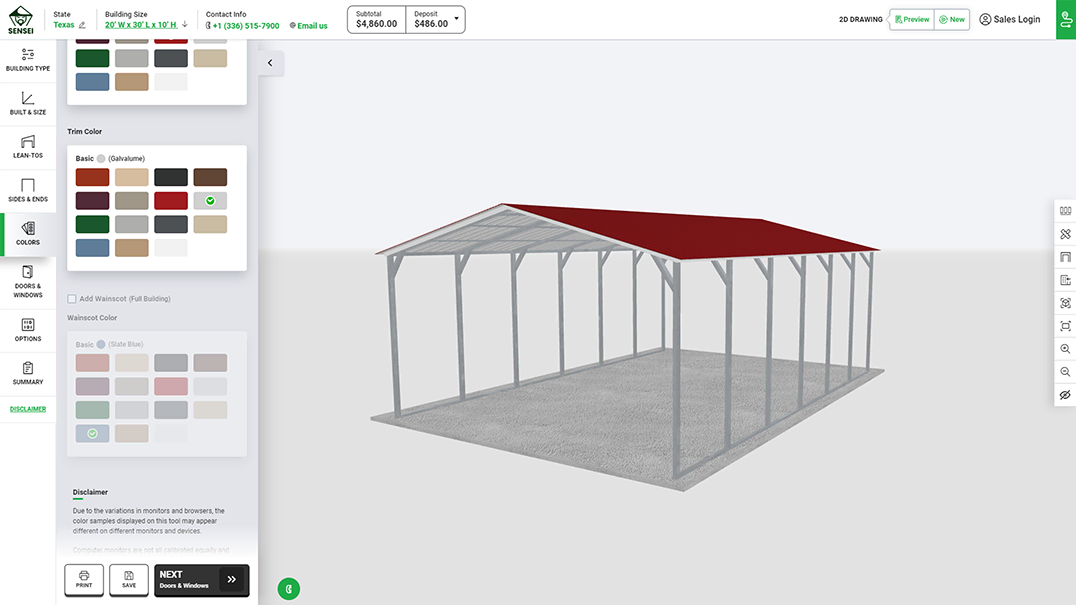Click the Save button
The width and height of the screenshot is (1076, 605).
coord(129,580)
